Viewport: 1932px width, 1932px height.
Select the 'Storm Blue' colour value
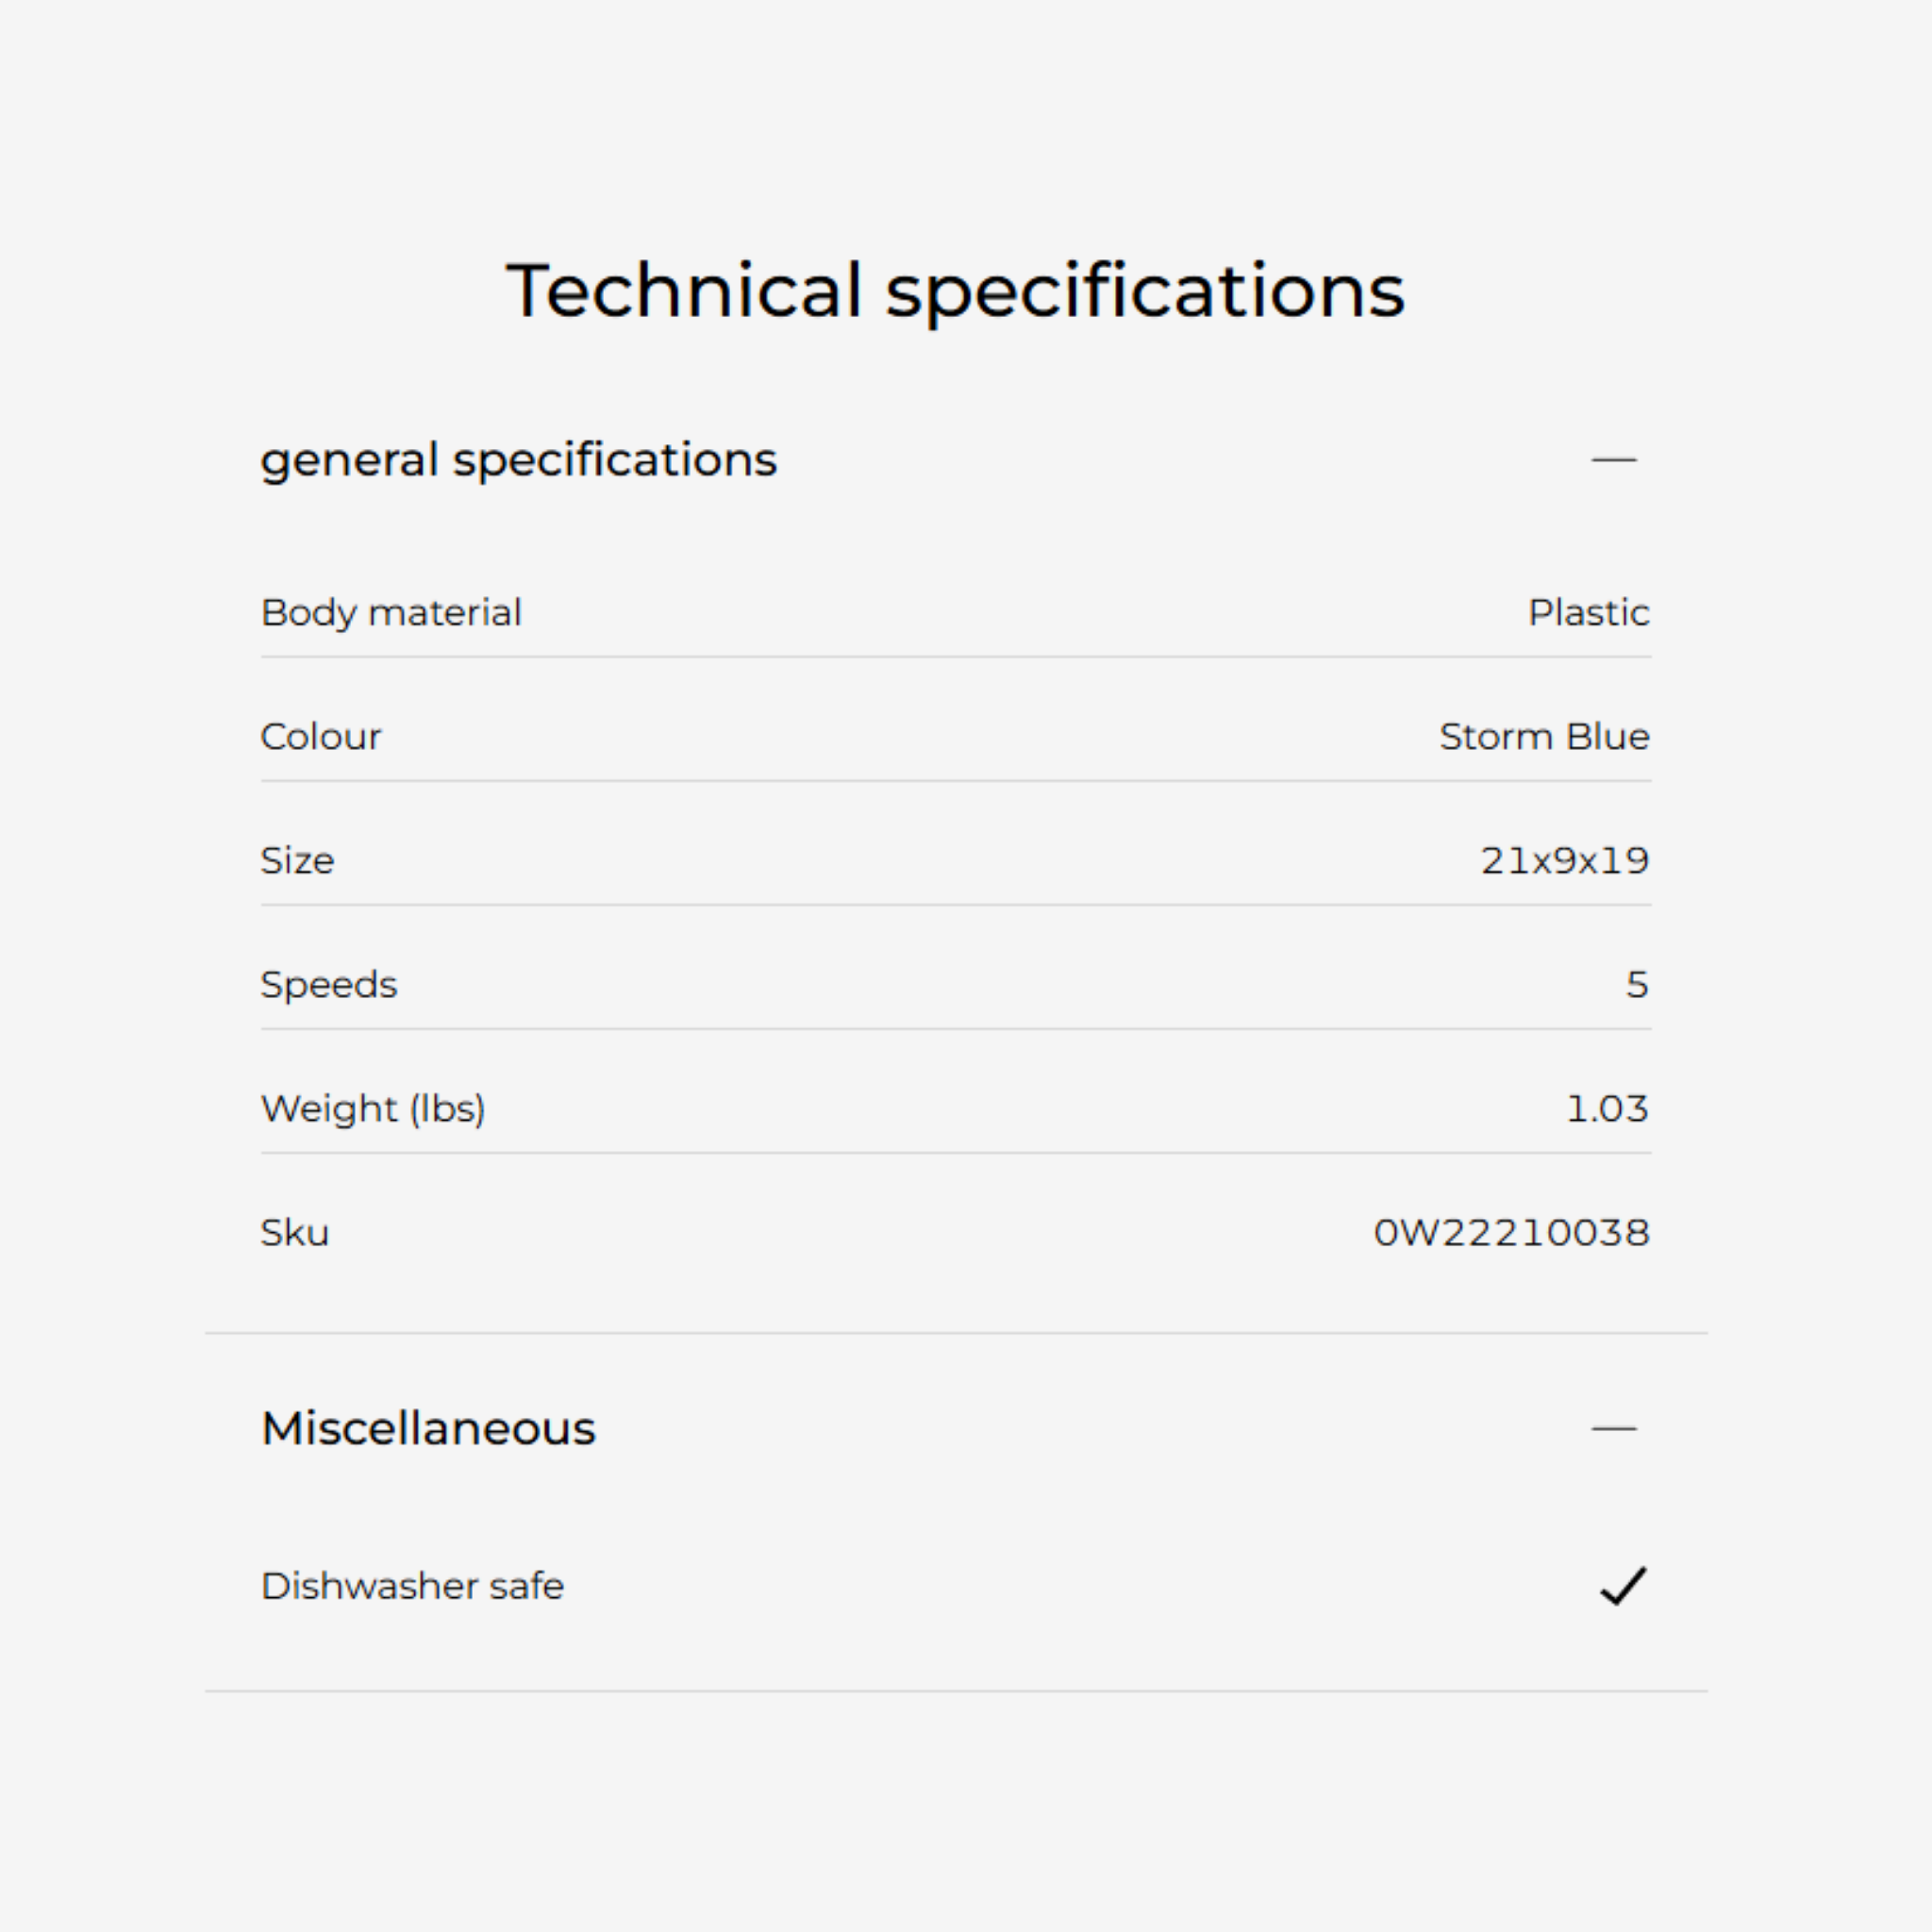click(1544, 737)
